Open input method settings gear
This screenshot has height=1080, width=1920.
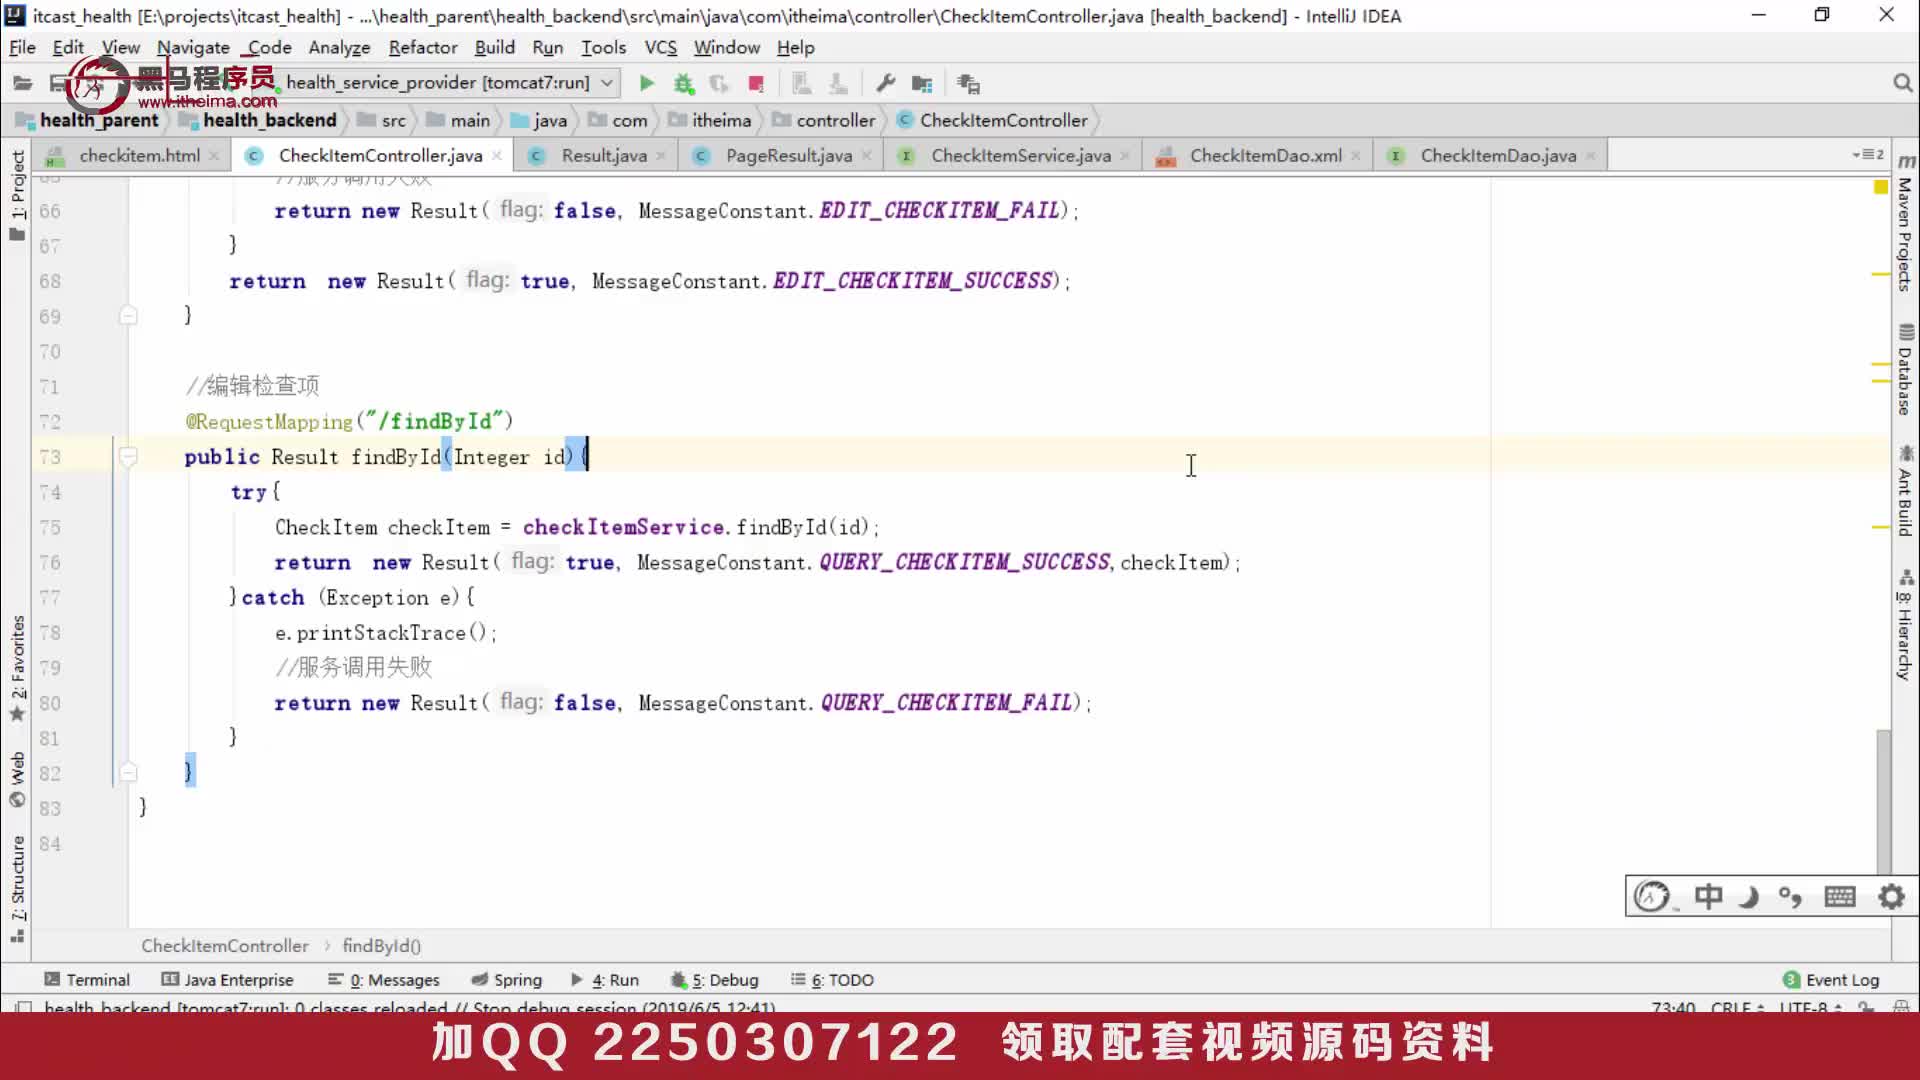(x=1891, y=896)
